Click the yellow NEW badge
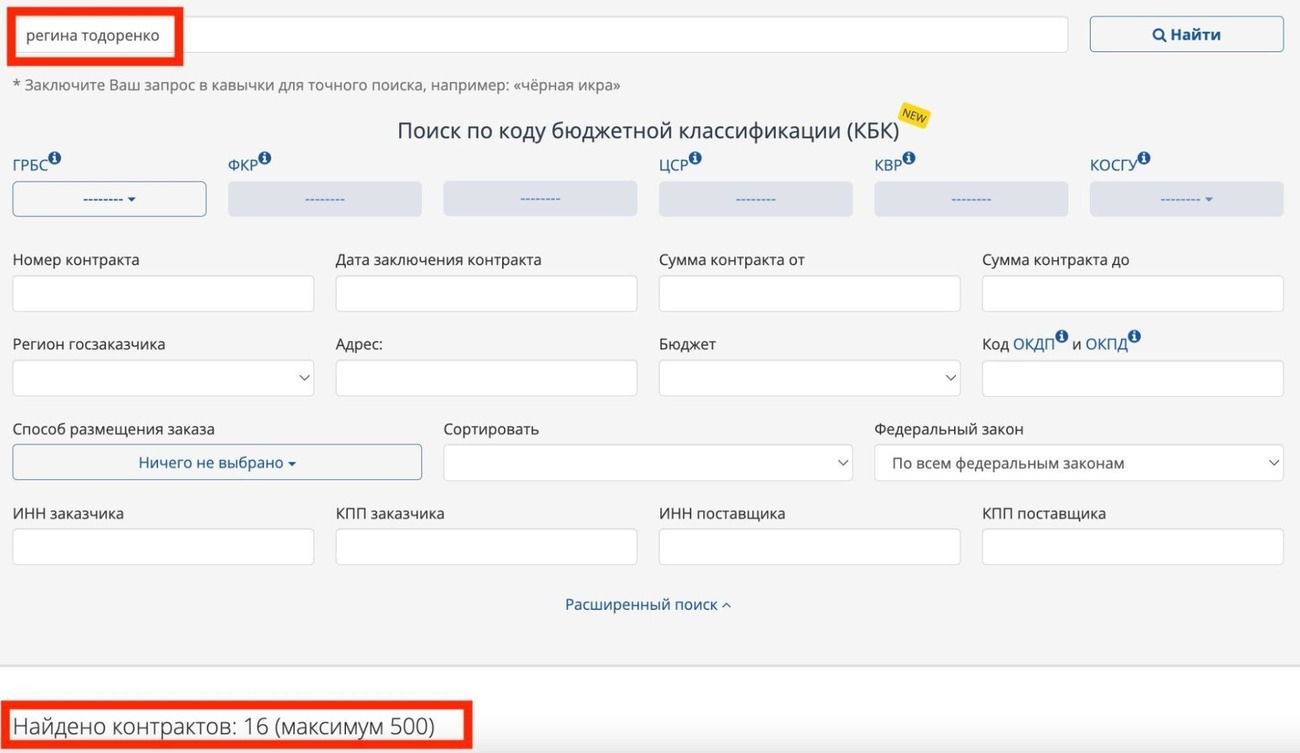 pyautogui.click(x=914, y=116)
